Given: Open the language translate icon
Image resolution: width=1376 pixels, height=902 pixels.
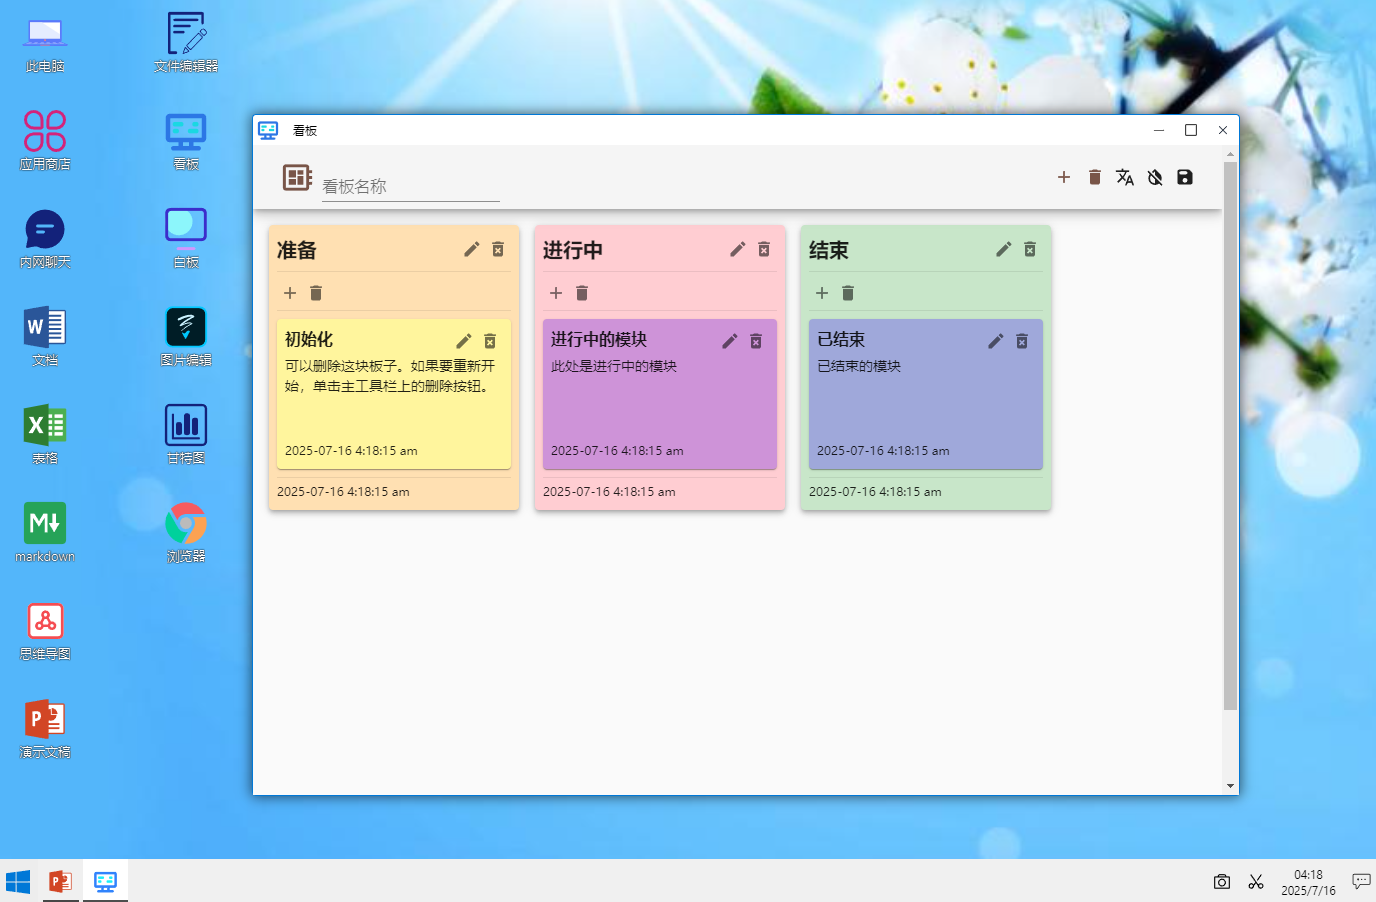Looking at the screenshot, I should point(1125,177).
